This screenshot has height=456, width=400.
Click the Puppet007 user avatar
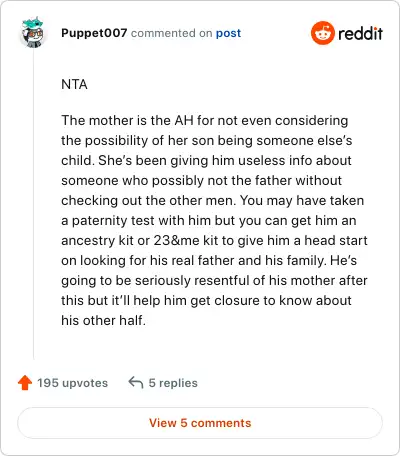tap(33, 33)
